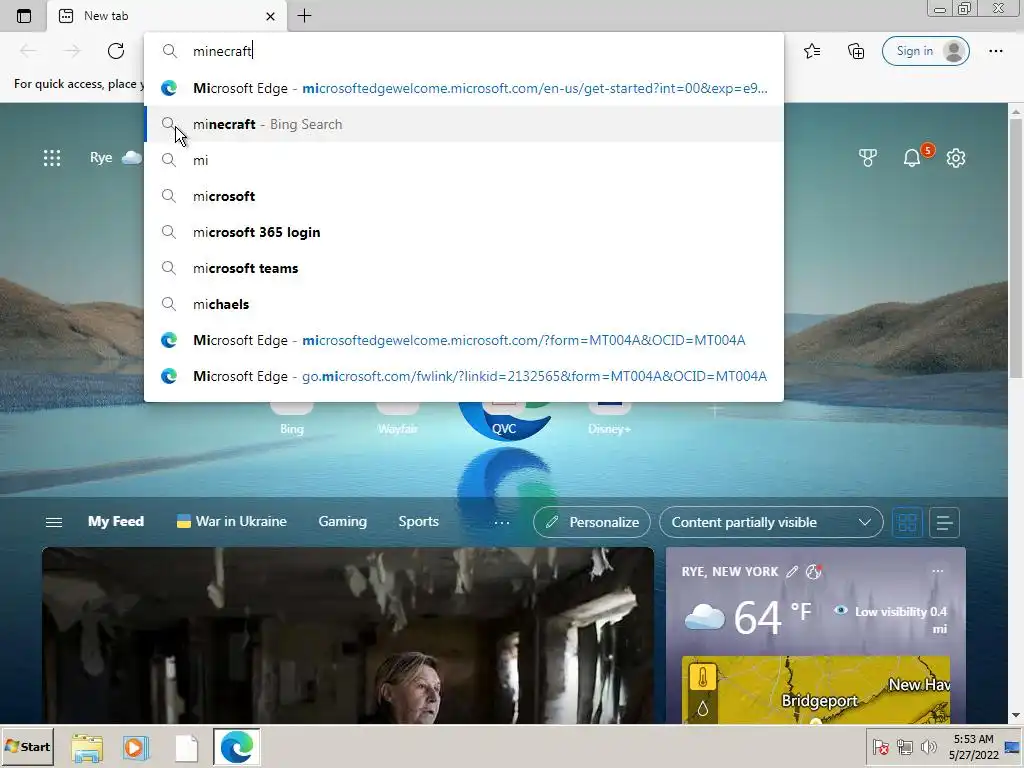The image size is (1024, 768).
Task: Choose 'microsoft 365 login' suggestion
Action: pyautogui.click(x=464, y=232)
